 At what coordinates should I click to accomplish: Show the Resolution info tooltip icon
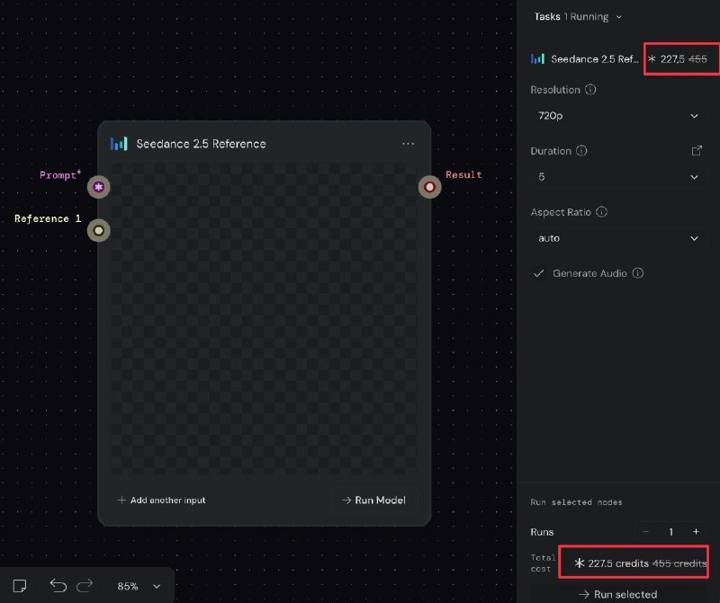(x=591, y=90)
